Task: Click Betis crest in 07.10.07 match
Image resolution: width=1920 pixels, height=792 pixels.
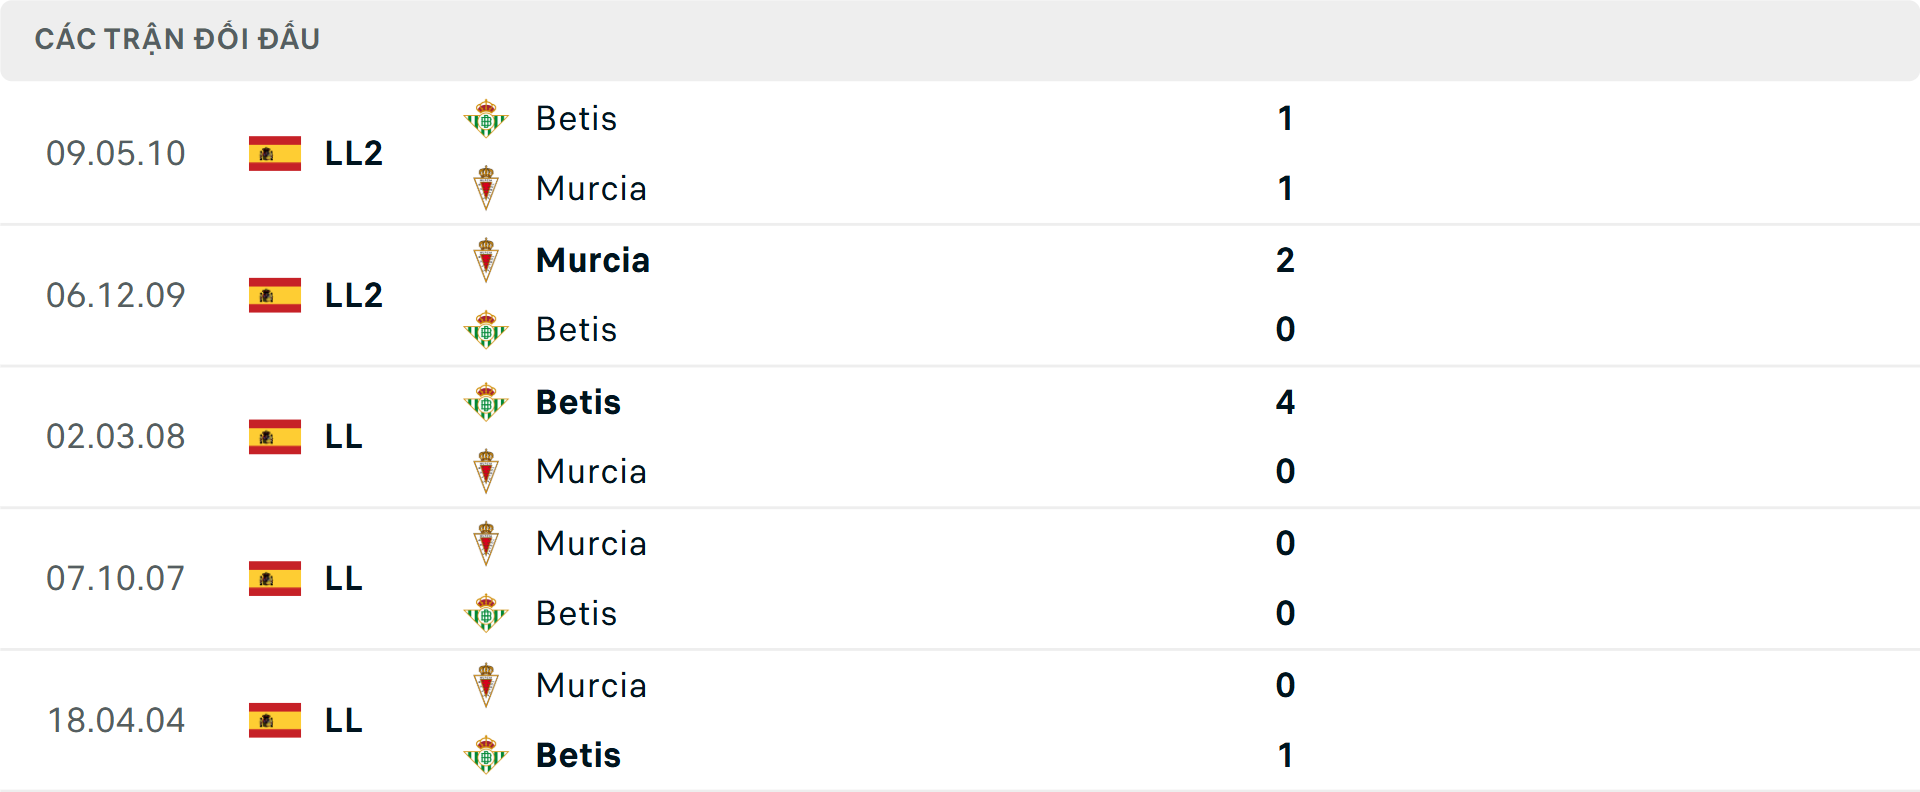Action: click(486, 613)
